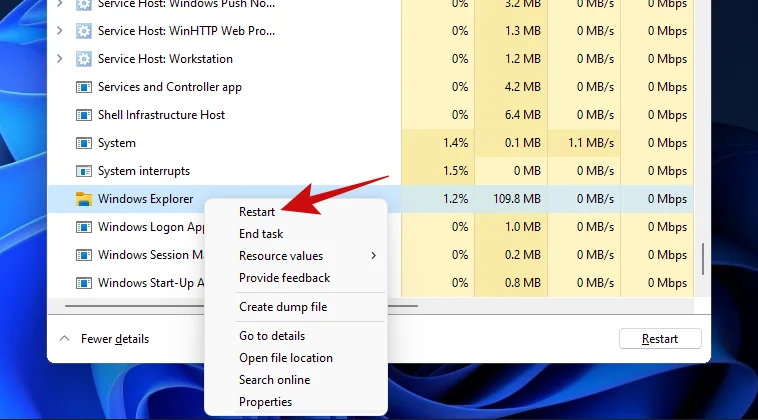Screen dimensions: 758x420
Task: Select the Services and Controller app name
Action: pyautogui.click(x=170, y=87)
